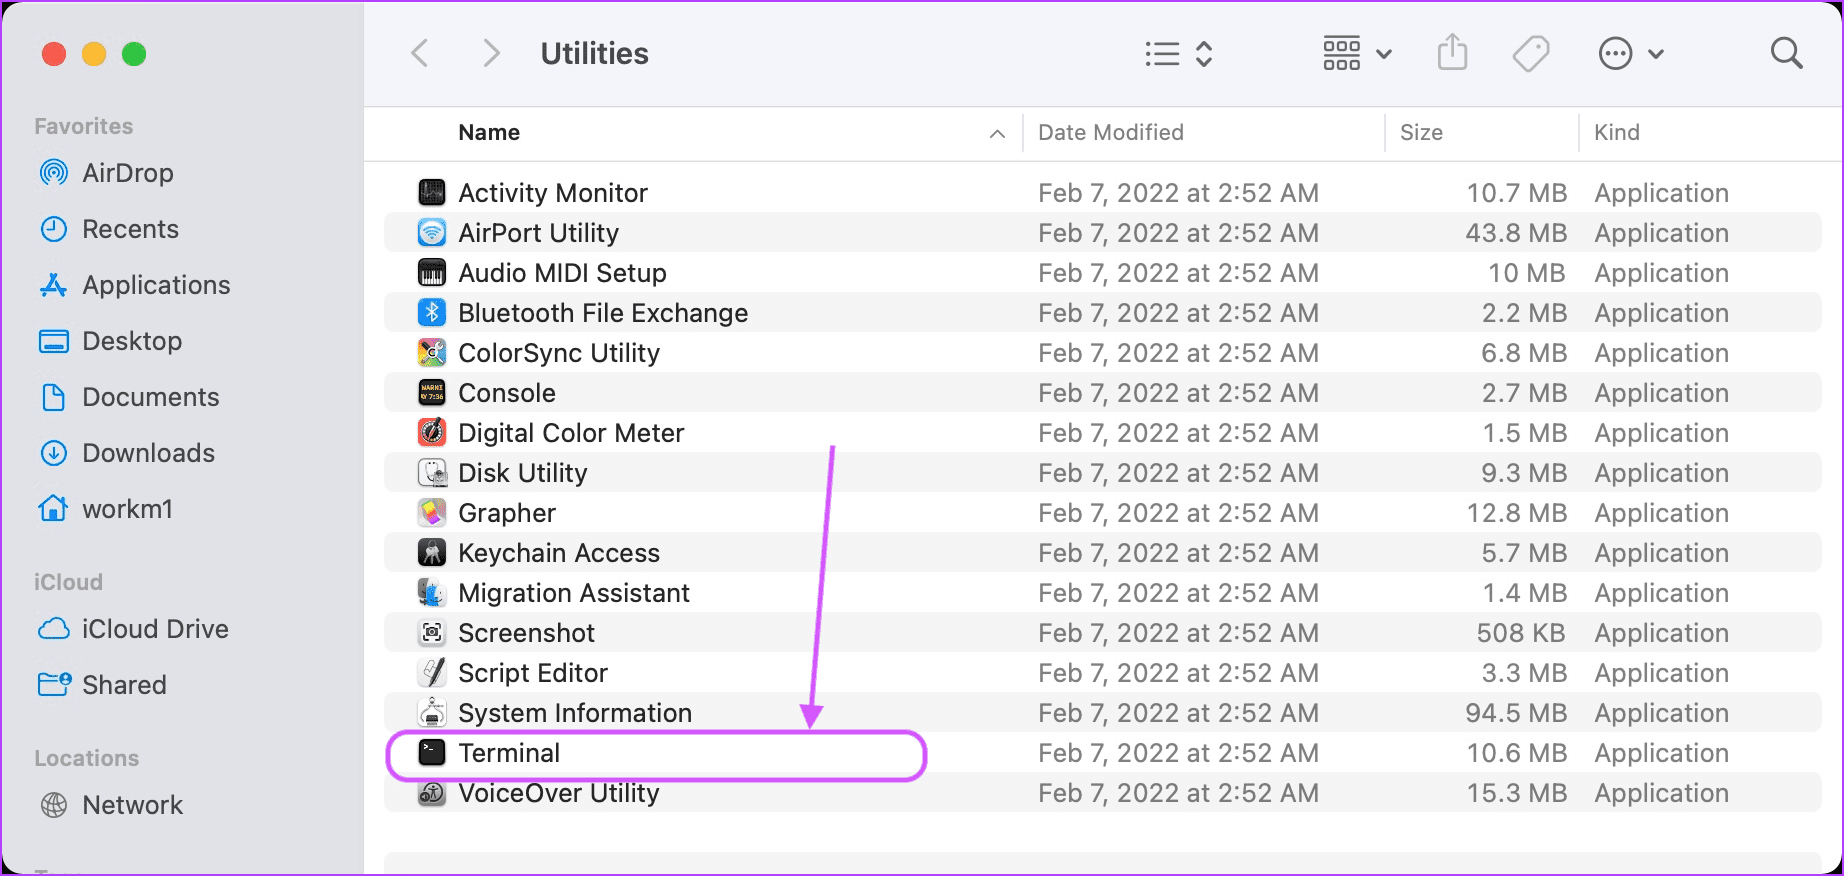Open the More actions ellipsis menu

(x=1631, y=53)
